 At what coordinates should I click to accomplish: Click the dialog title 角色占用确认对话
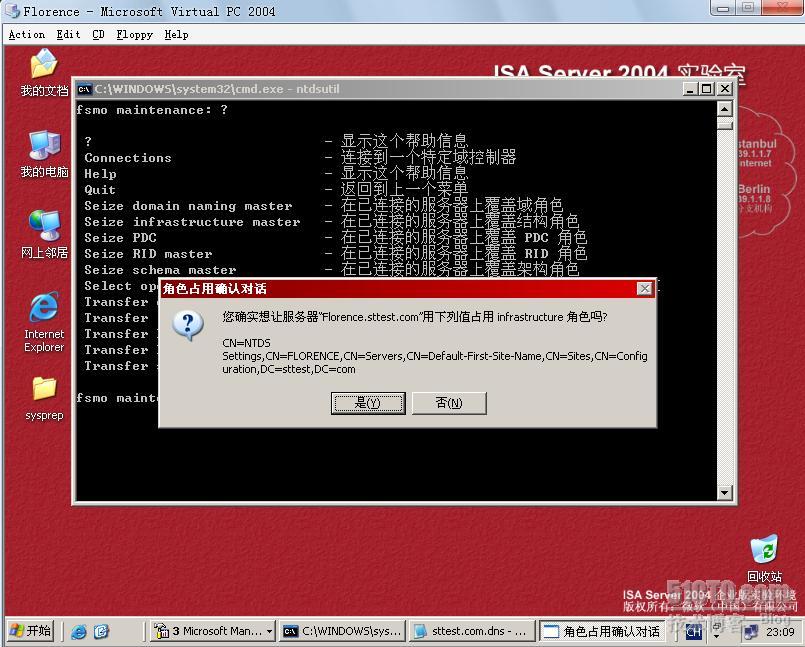[215, 289]
